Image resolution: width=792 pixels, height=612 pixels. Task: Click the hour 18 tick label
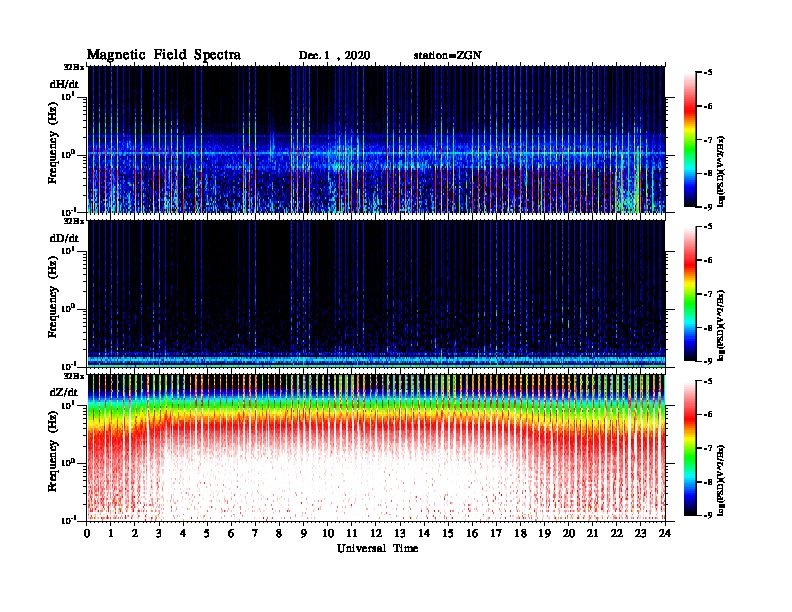[x=520, y=534]
